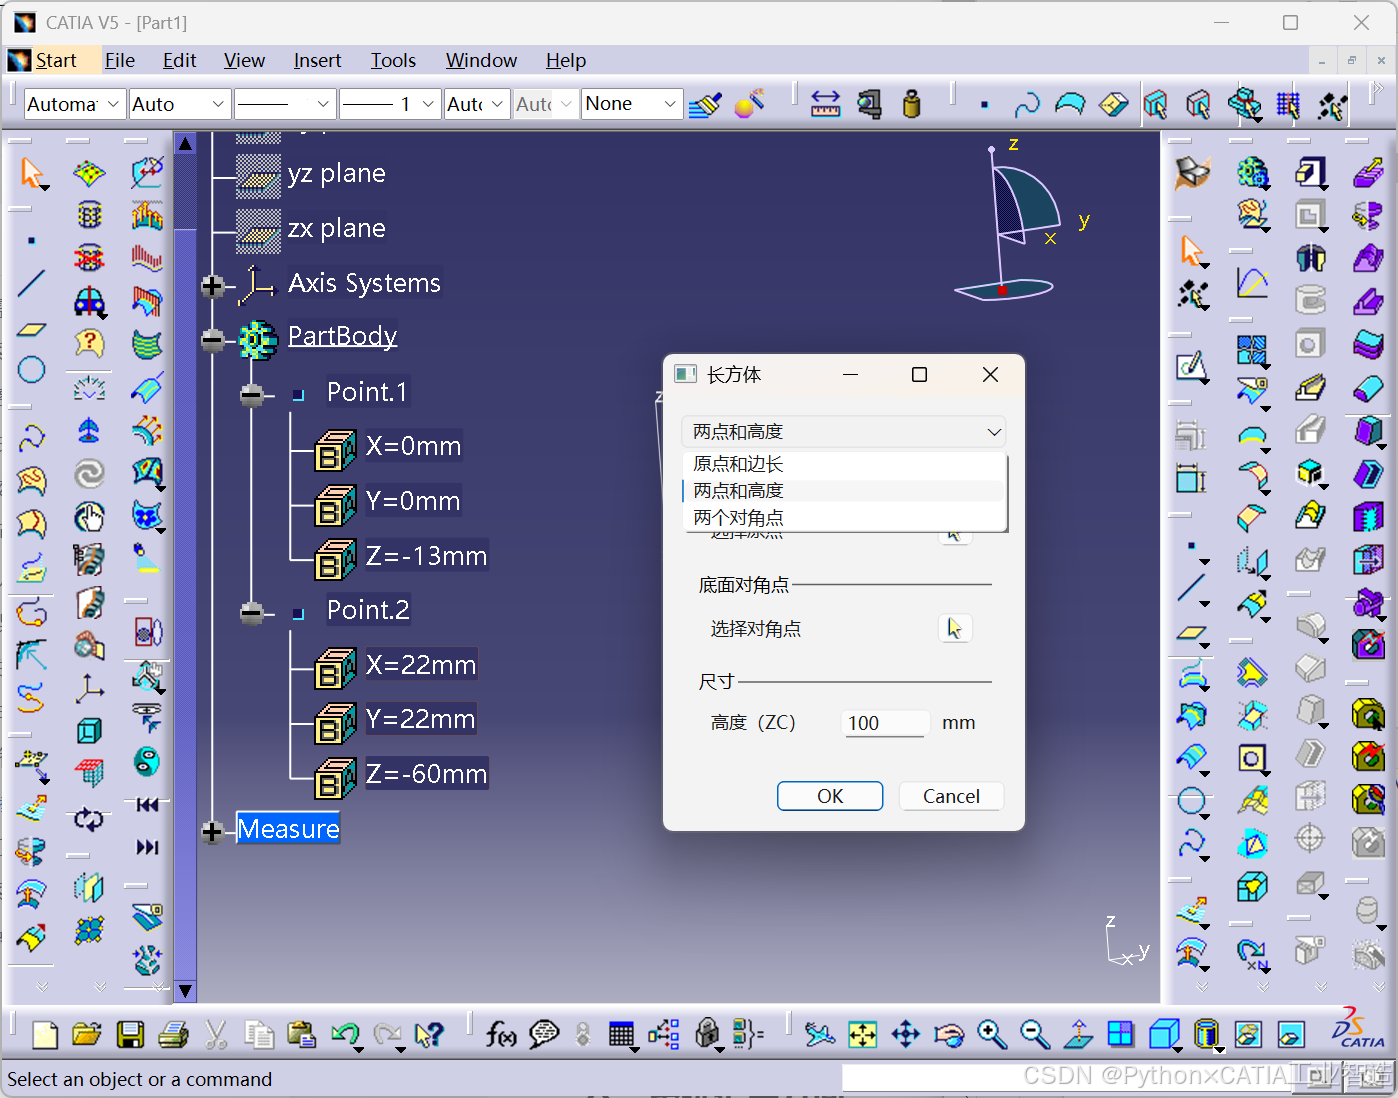Open the line thickness 1 dropdown
This screenshot has width=1398, height=1098.
pos(390,104)
